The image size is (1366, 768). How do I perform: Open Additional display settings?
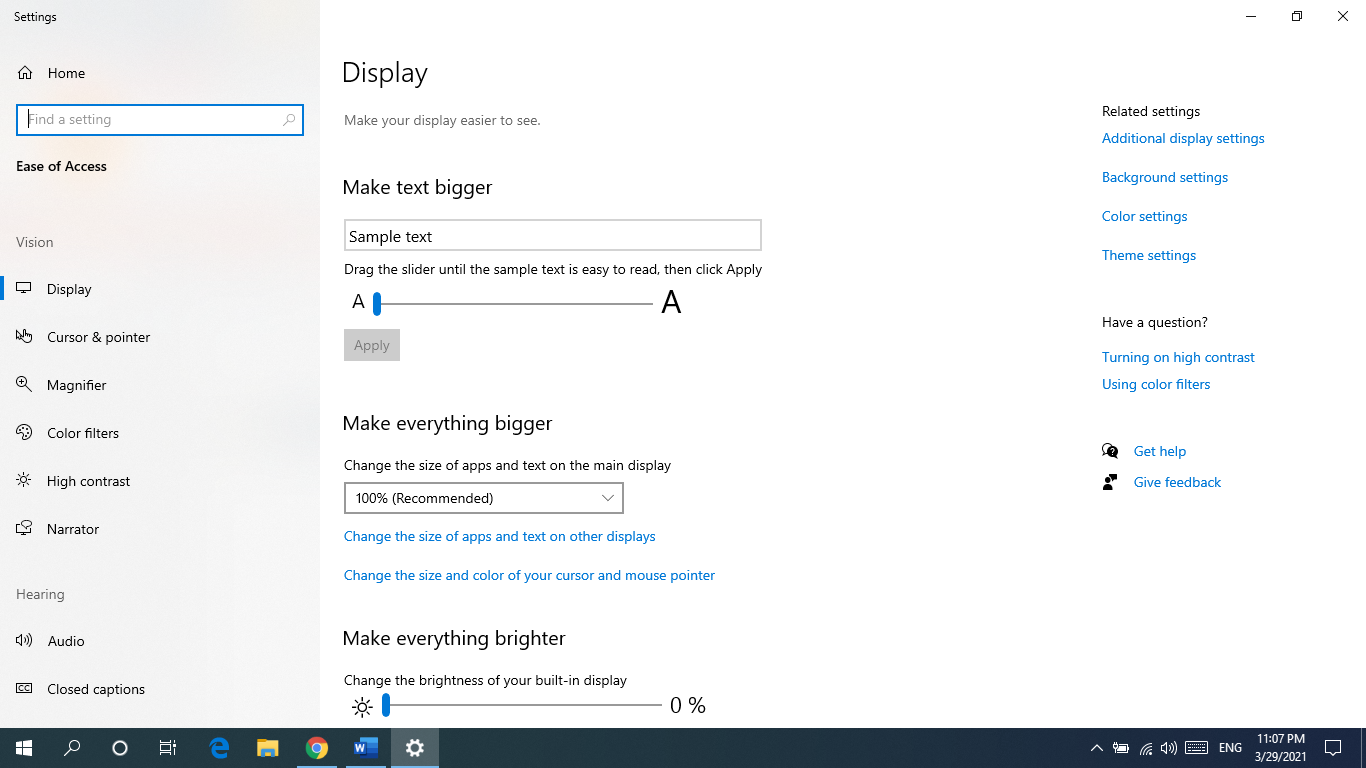(1183, 138)
